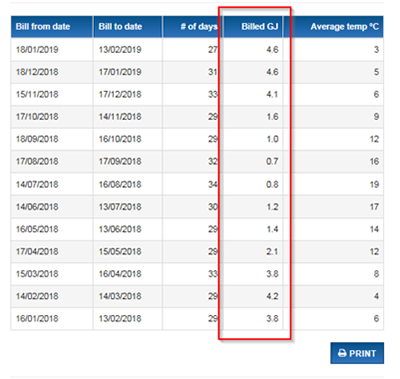Click average temp 9 in 17/10/2018 row
The width and height of the screenshot is (400, 379).
click(376, 117)
